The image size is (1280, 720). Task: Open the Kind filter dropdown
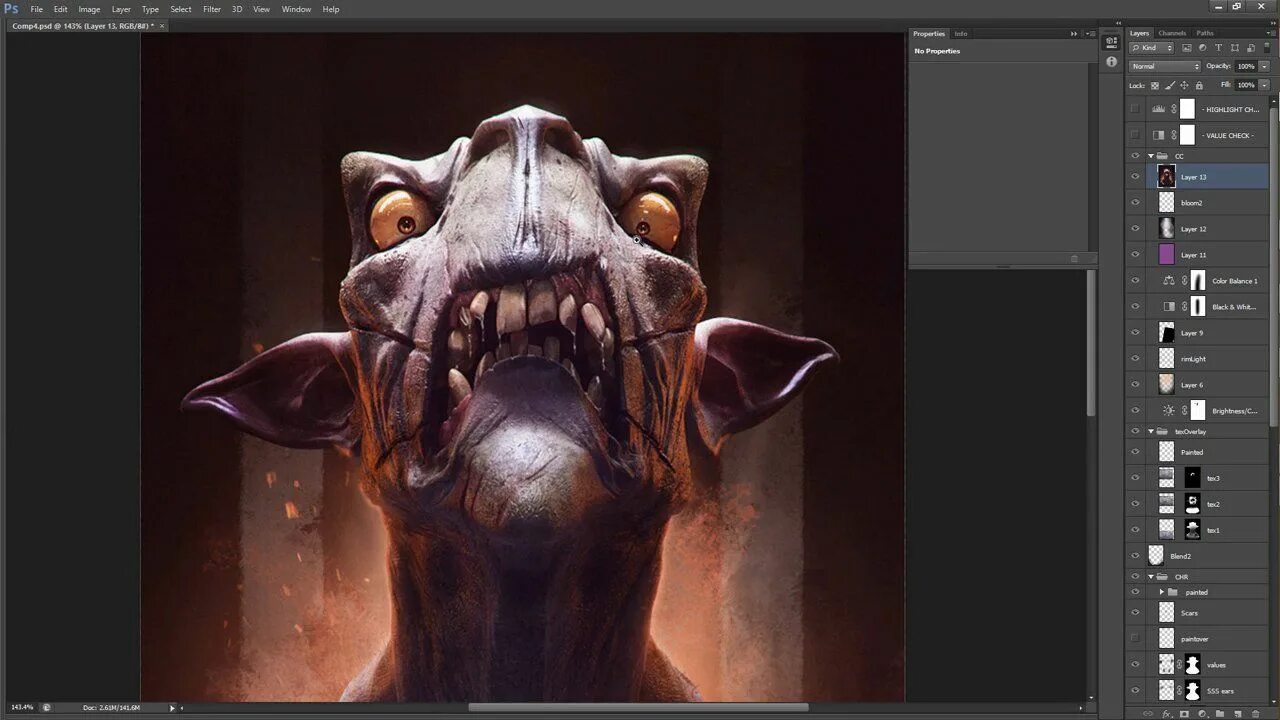coord(1151,48)
